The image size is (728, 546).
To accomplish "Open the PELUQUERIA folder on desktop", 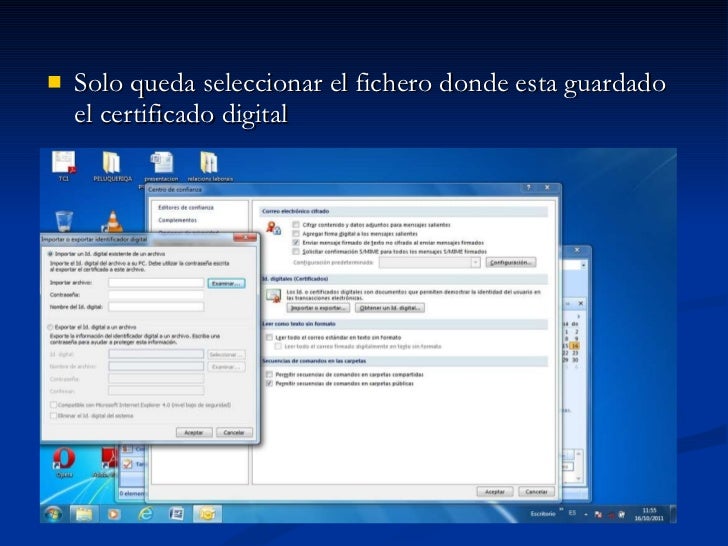I will click(x=112, y=163).
